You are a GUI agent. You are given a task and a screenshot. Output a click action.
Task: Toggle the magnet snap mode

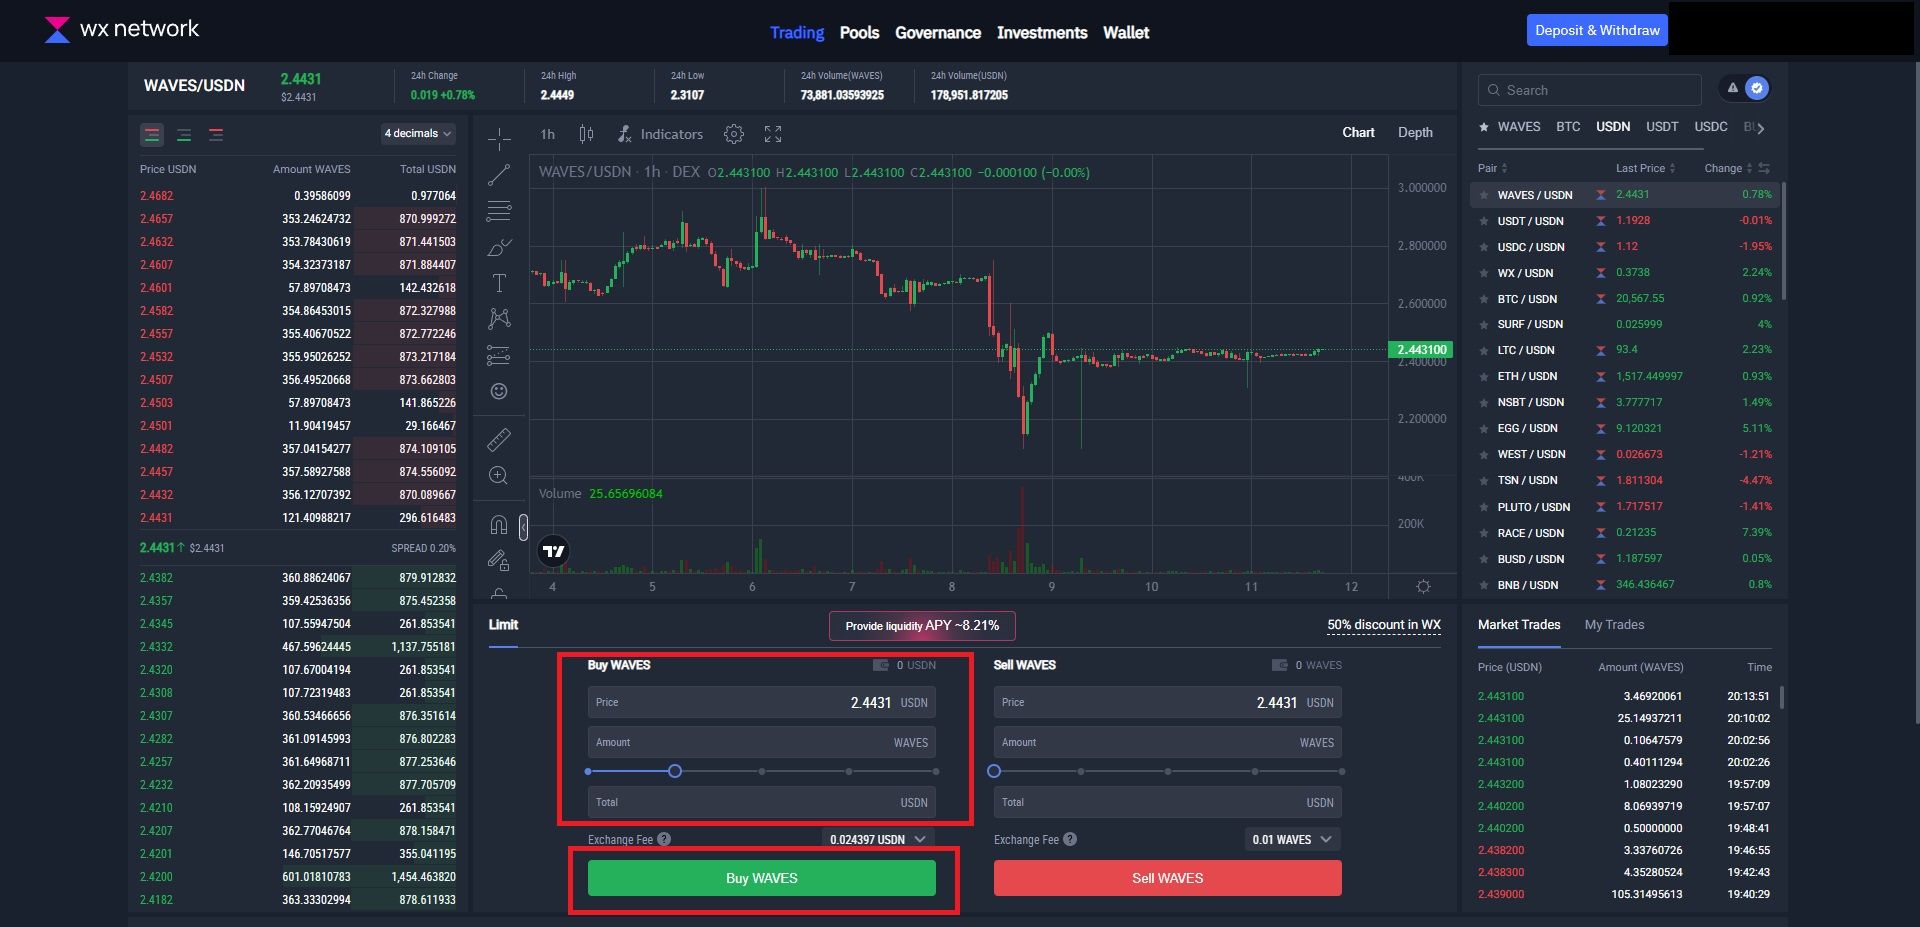click(x=499, y=524)
